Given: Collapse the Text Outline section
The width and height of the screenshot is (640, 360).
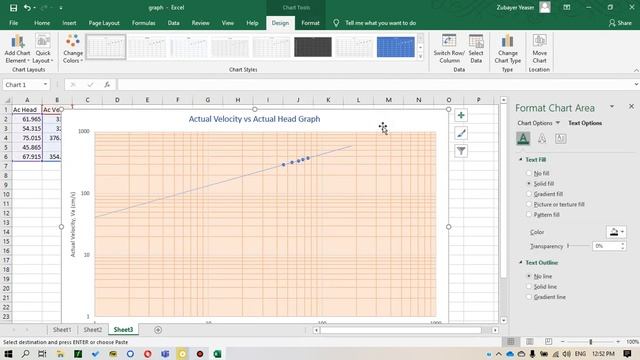Looking at the screenshot, I should tap(520, 262).
